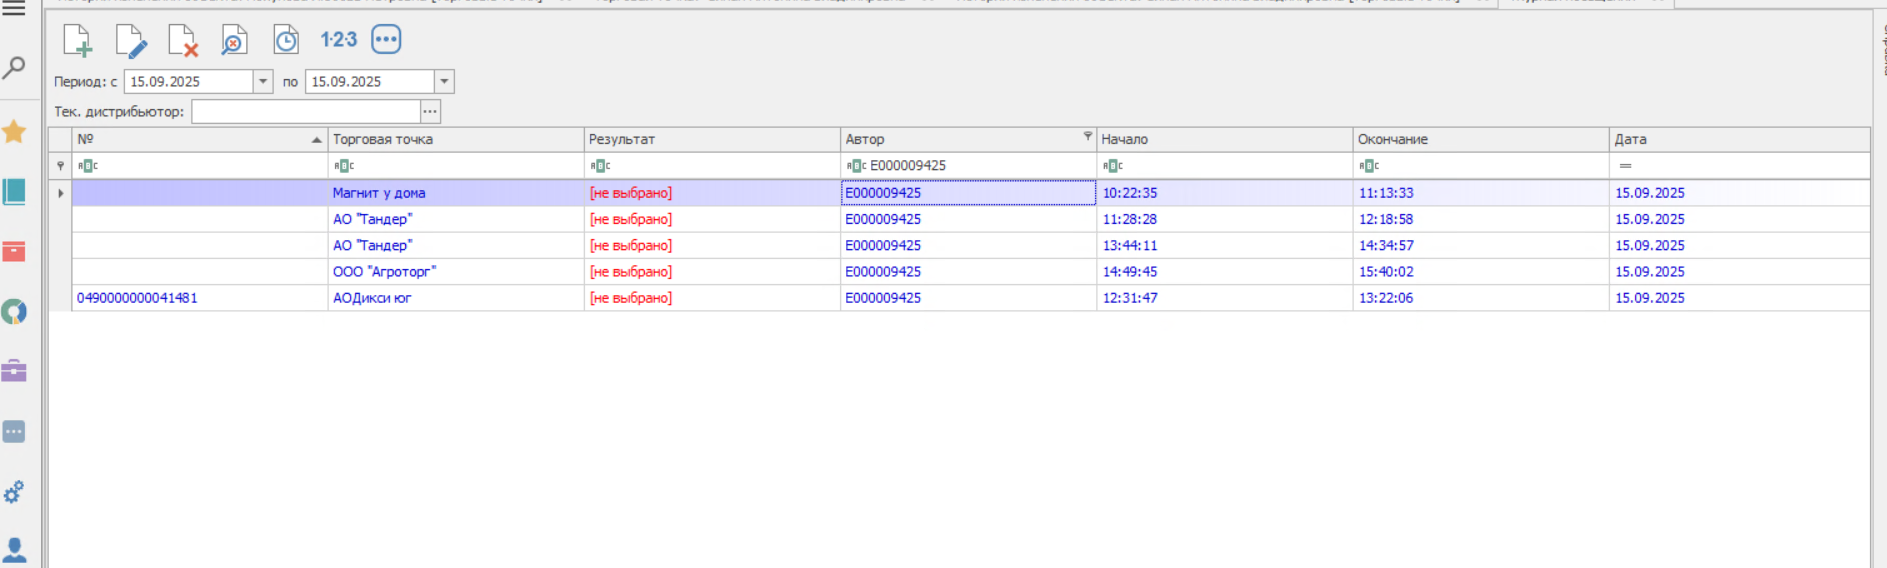Click start time 11:28:28
The height and width of the screenshot is (568, 1887).
pyautogui.click(x=1130, y=219)
